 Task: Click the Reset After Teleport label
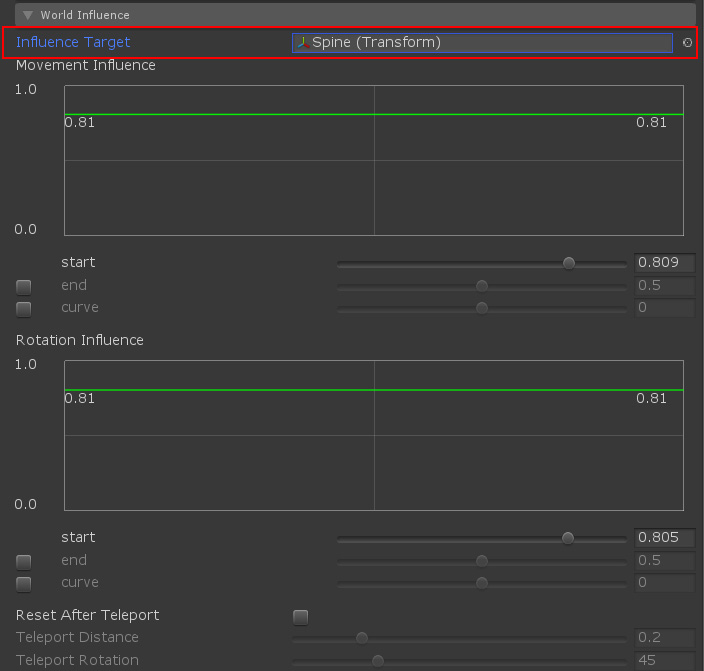pos(88,615)
